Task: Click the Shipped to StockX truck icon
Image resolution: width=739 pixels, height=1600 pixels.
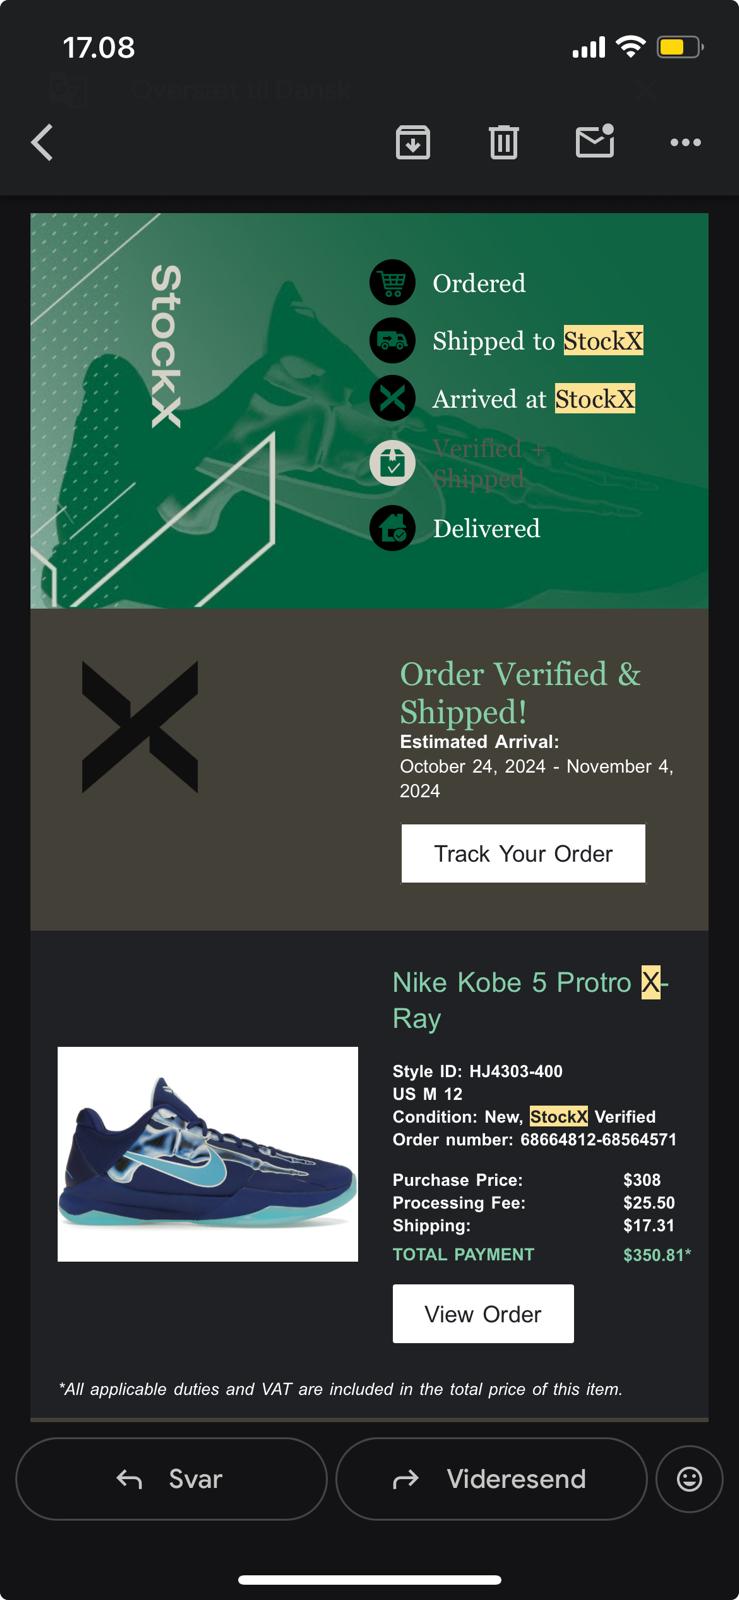Action: click(392, 341)
